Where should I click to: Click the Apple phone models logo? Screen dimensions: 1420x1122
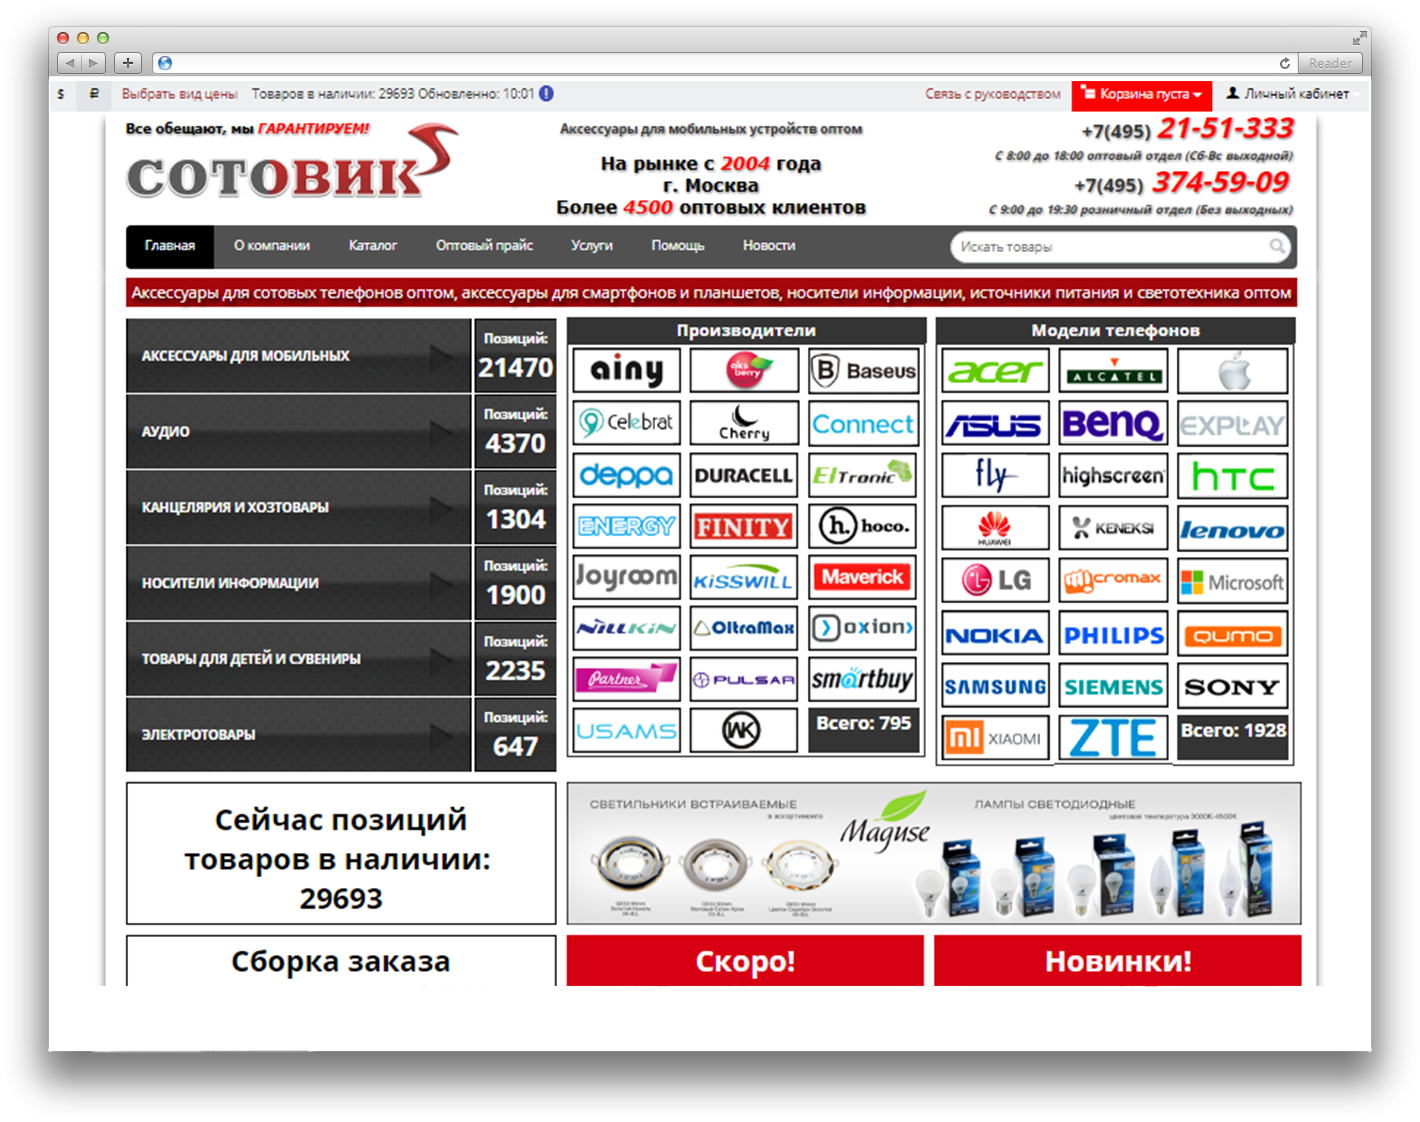[x=1233, y=371]
